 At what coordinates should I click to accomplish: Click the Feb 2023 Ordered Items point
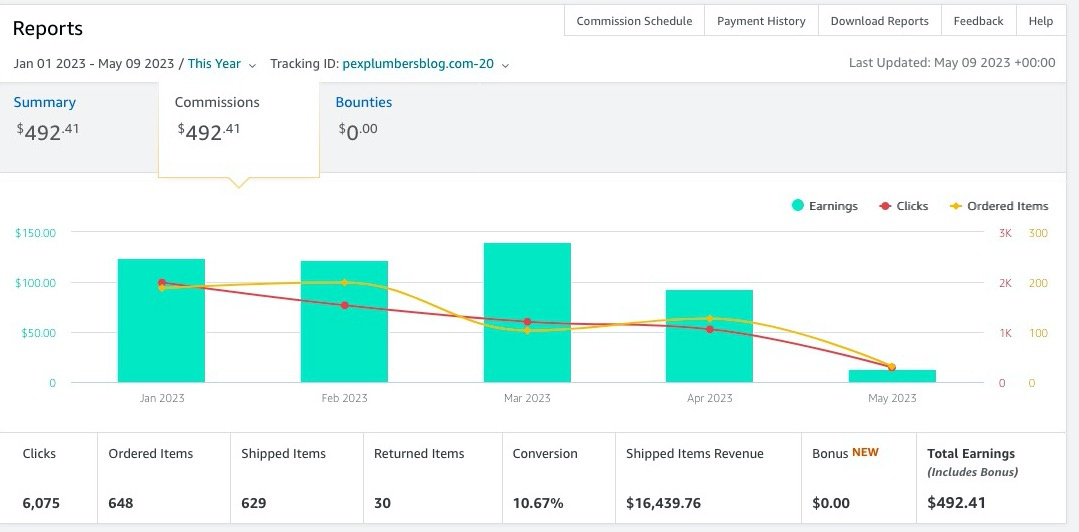pos(344,282)
